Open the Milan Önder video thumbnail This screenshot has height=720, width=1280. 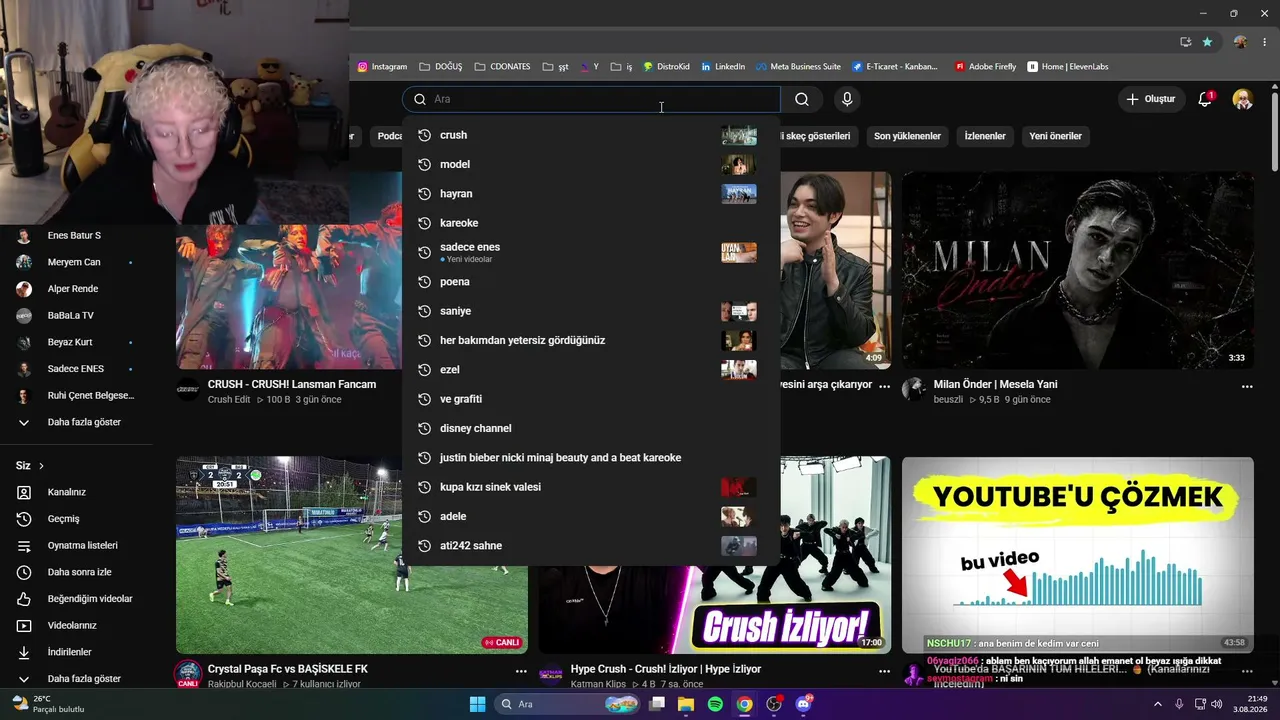(1078, 270)
